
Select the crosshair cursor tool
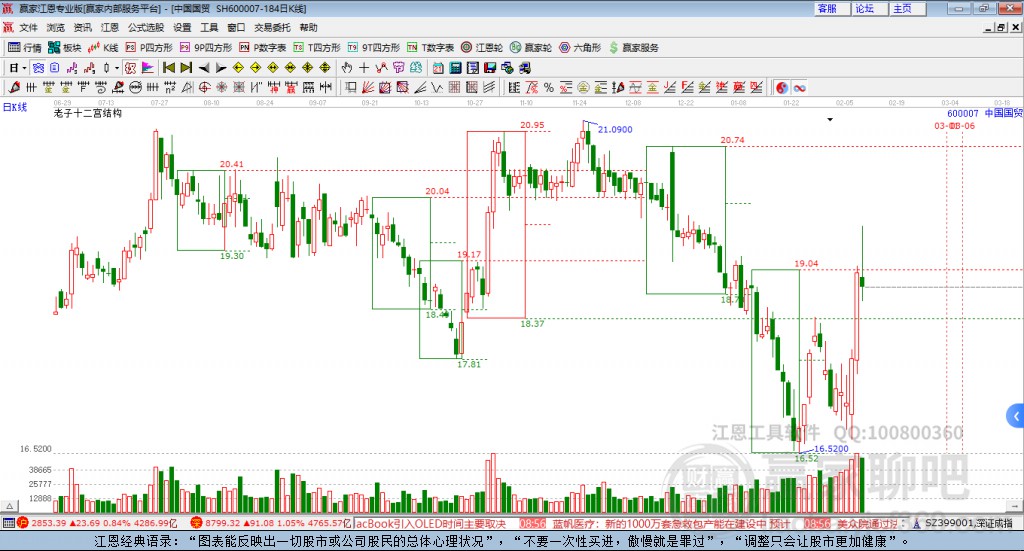364,68
